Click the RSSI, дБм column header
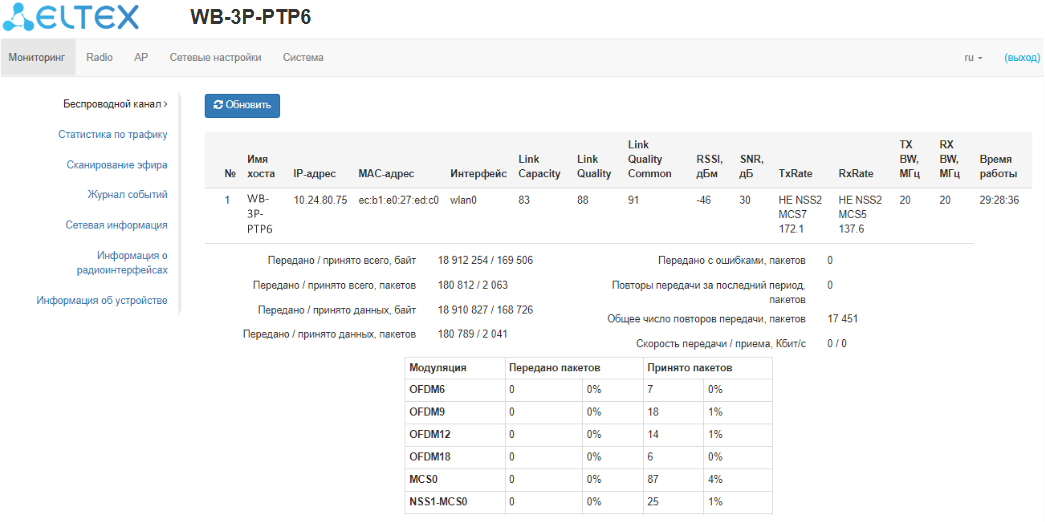This screenshot has width=1045, height=522. tap(710, 166)
